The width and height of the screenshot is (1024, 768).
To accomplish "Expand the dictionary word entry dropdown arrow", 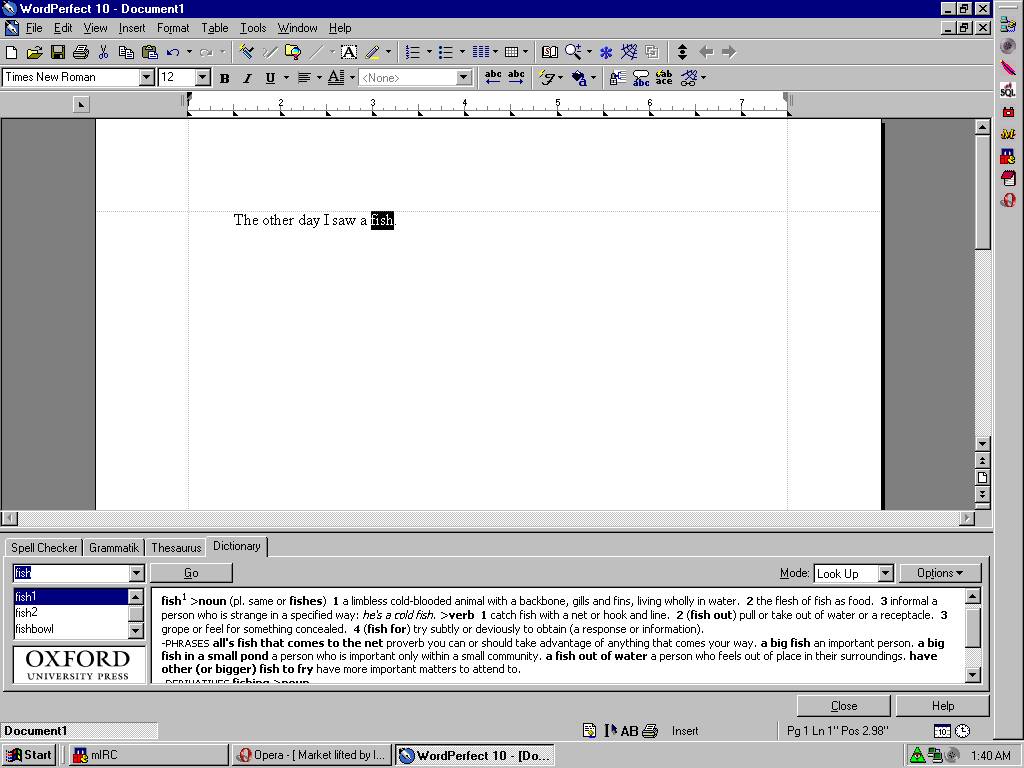I will click(x=136, y=573).
